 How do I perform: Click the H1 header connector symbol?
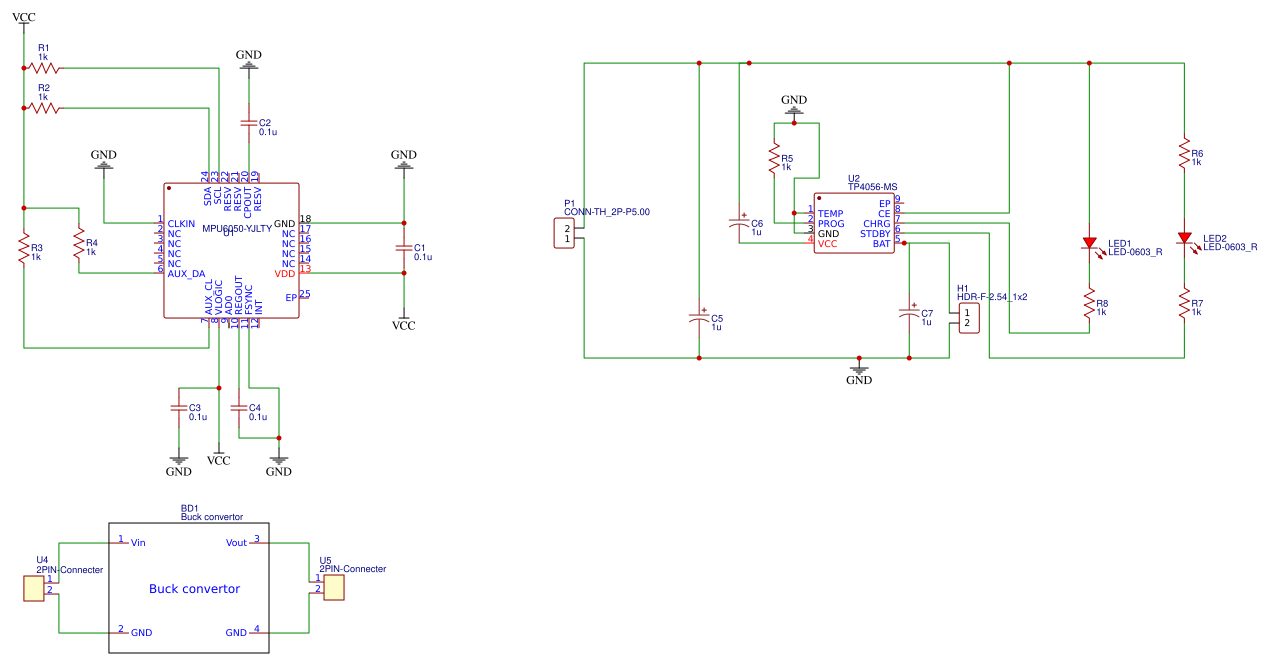(968, 318)
